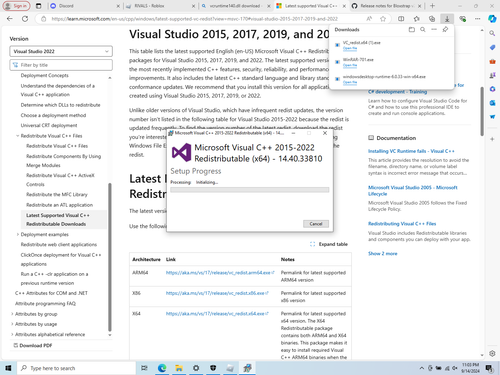Search downloads with the magnifier icon
The image size is (500, 375).
(x=423, y=30)
